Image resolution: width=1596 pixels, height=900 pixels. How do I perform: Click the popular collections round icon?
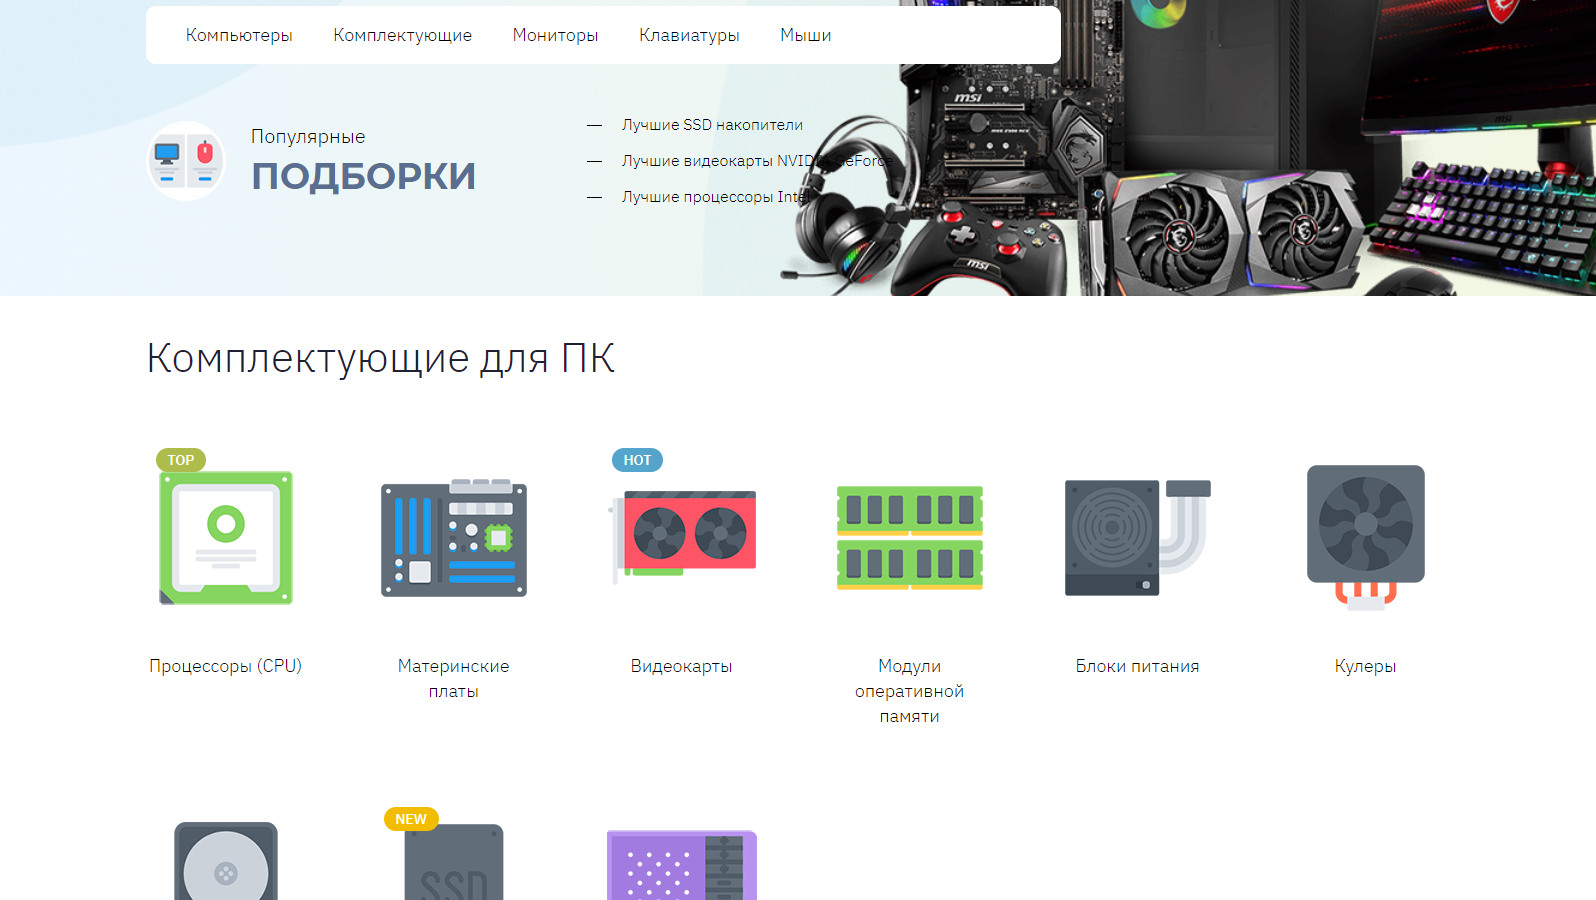pos(186,161)
